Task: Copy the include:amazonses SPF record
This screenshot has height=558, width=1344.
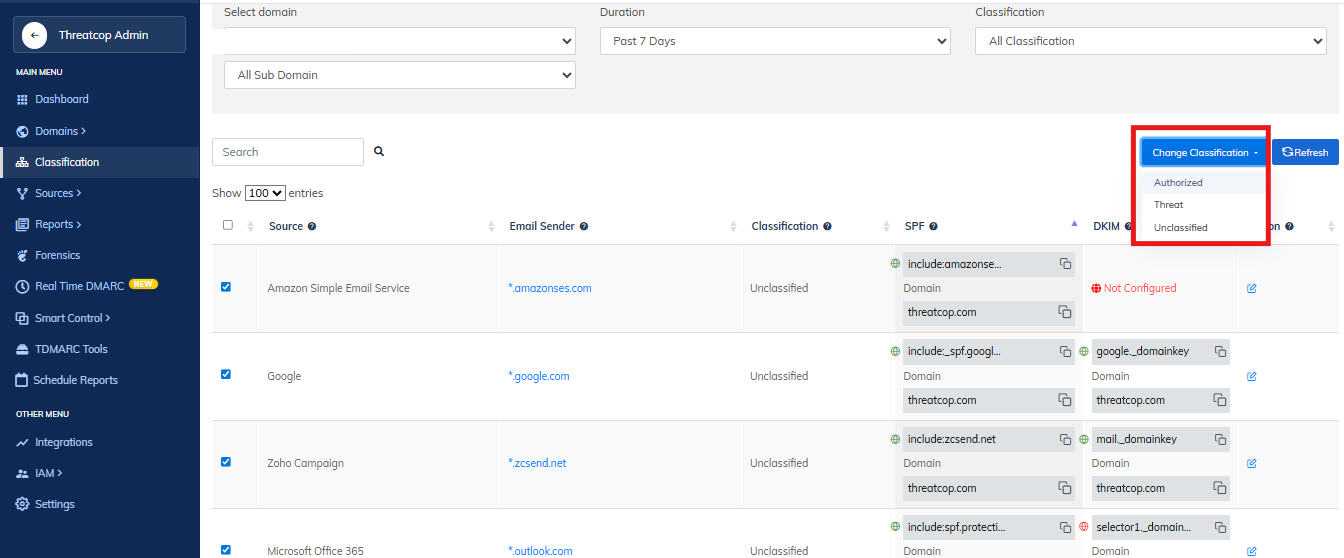Action: point(1065,264)
